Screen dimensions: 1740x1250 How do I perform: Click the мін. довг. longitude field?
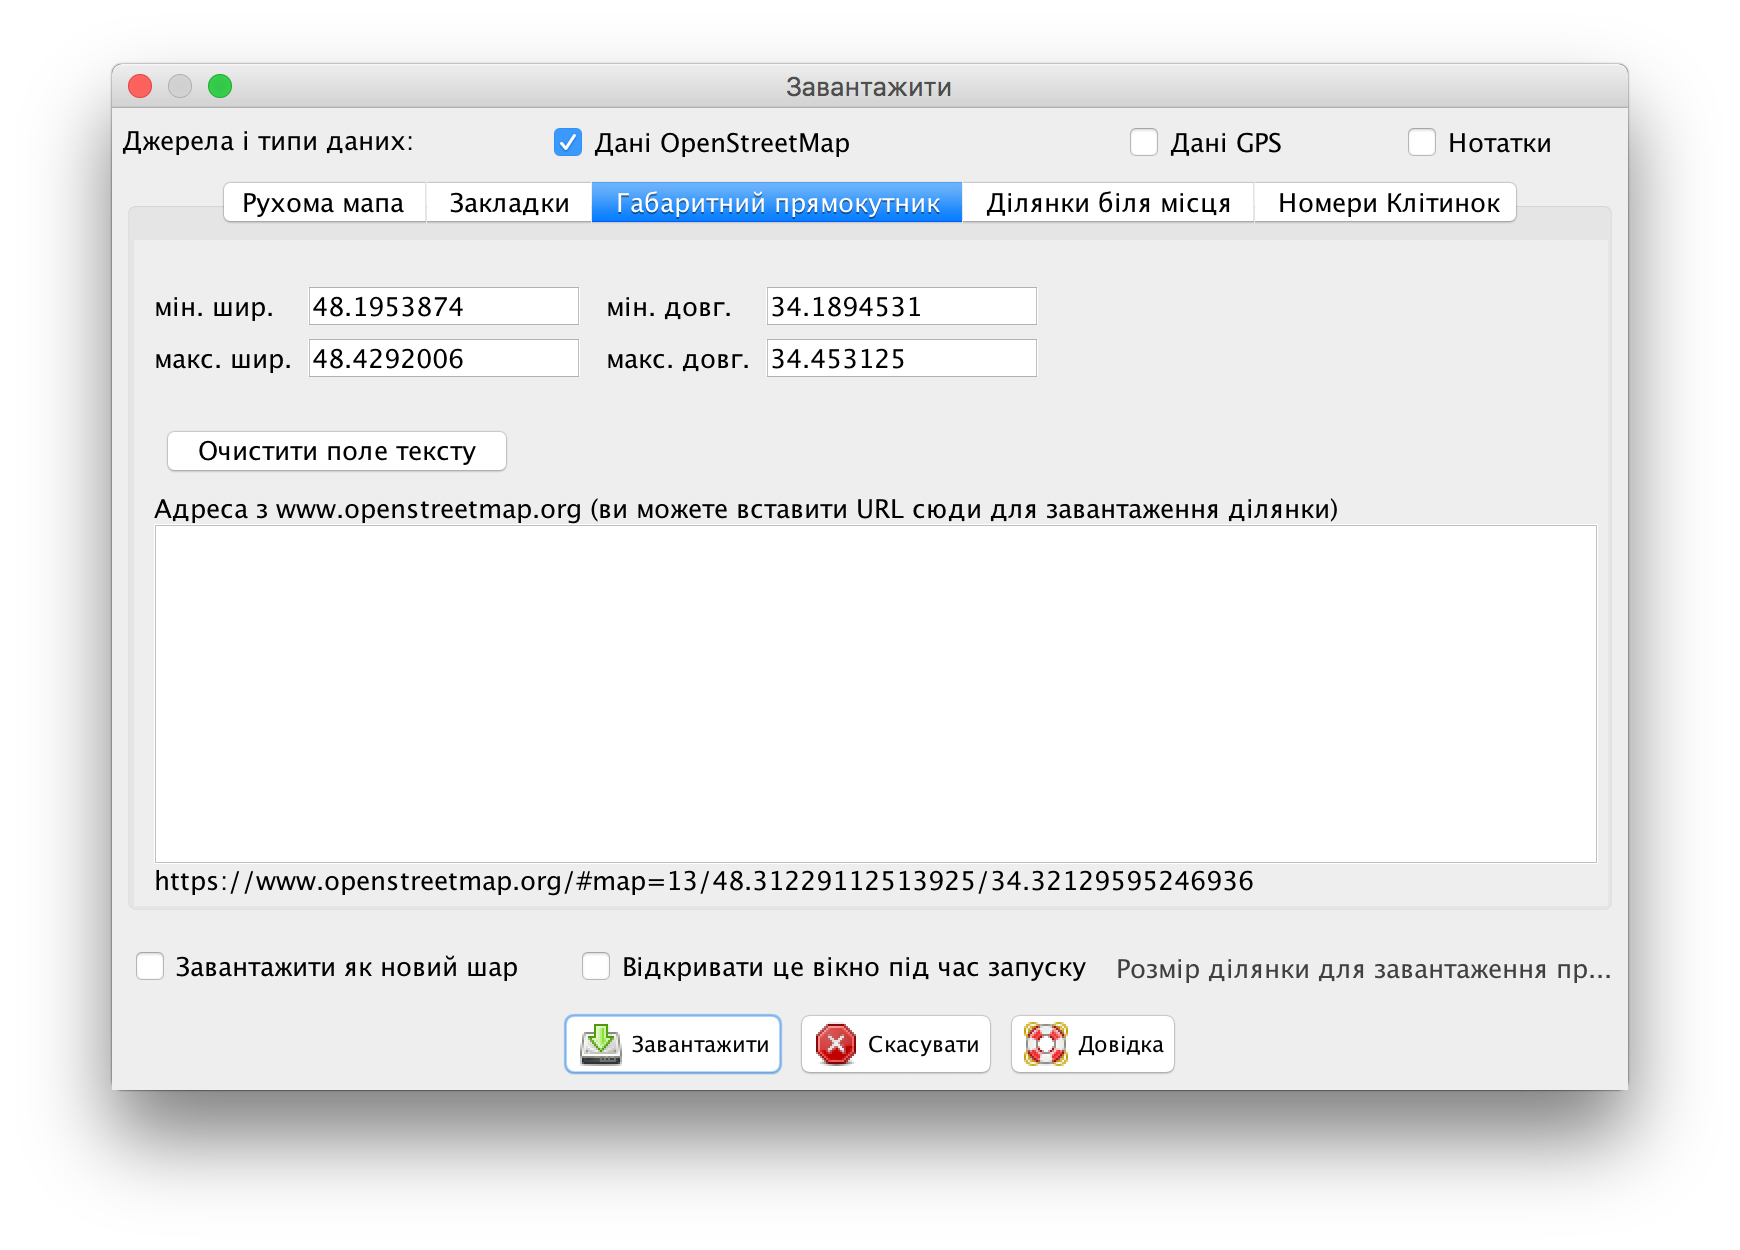(x=901, y=307)
